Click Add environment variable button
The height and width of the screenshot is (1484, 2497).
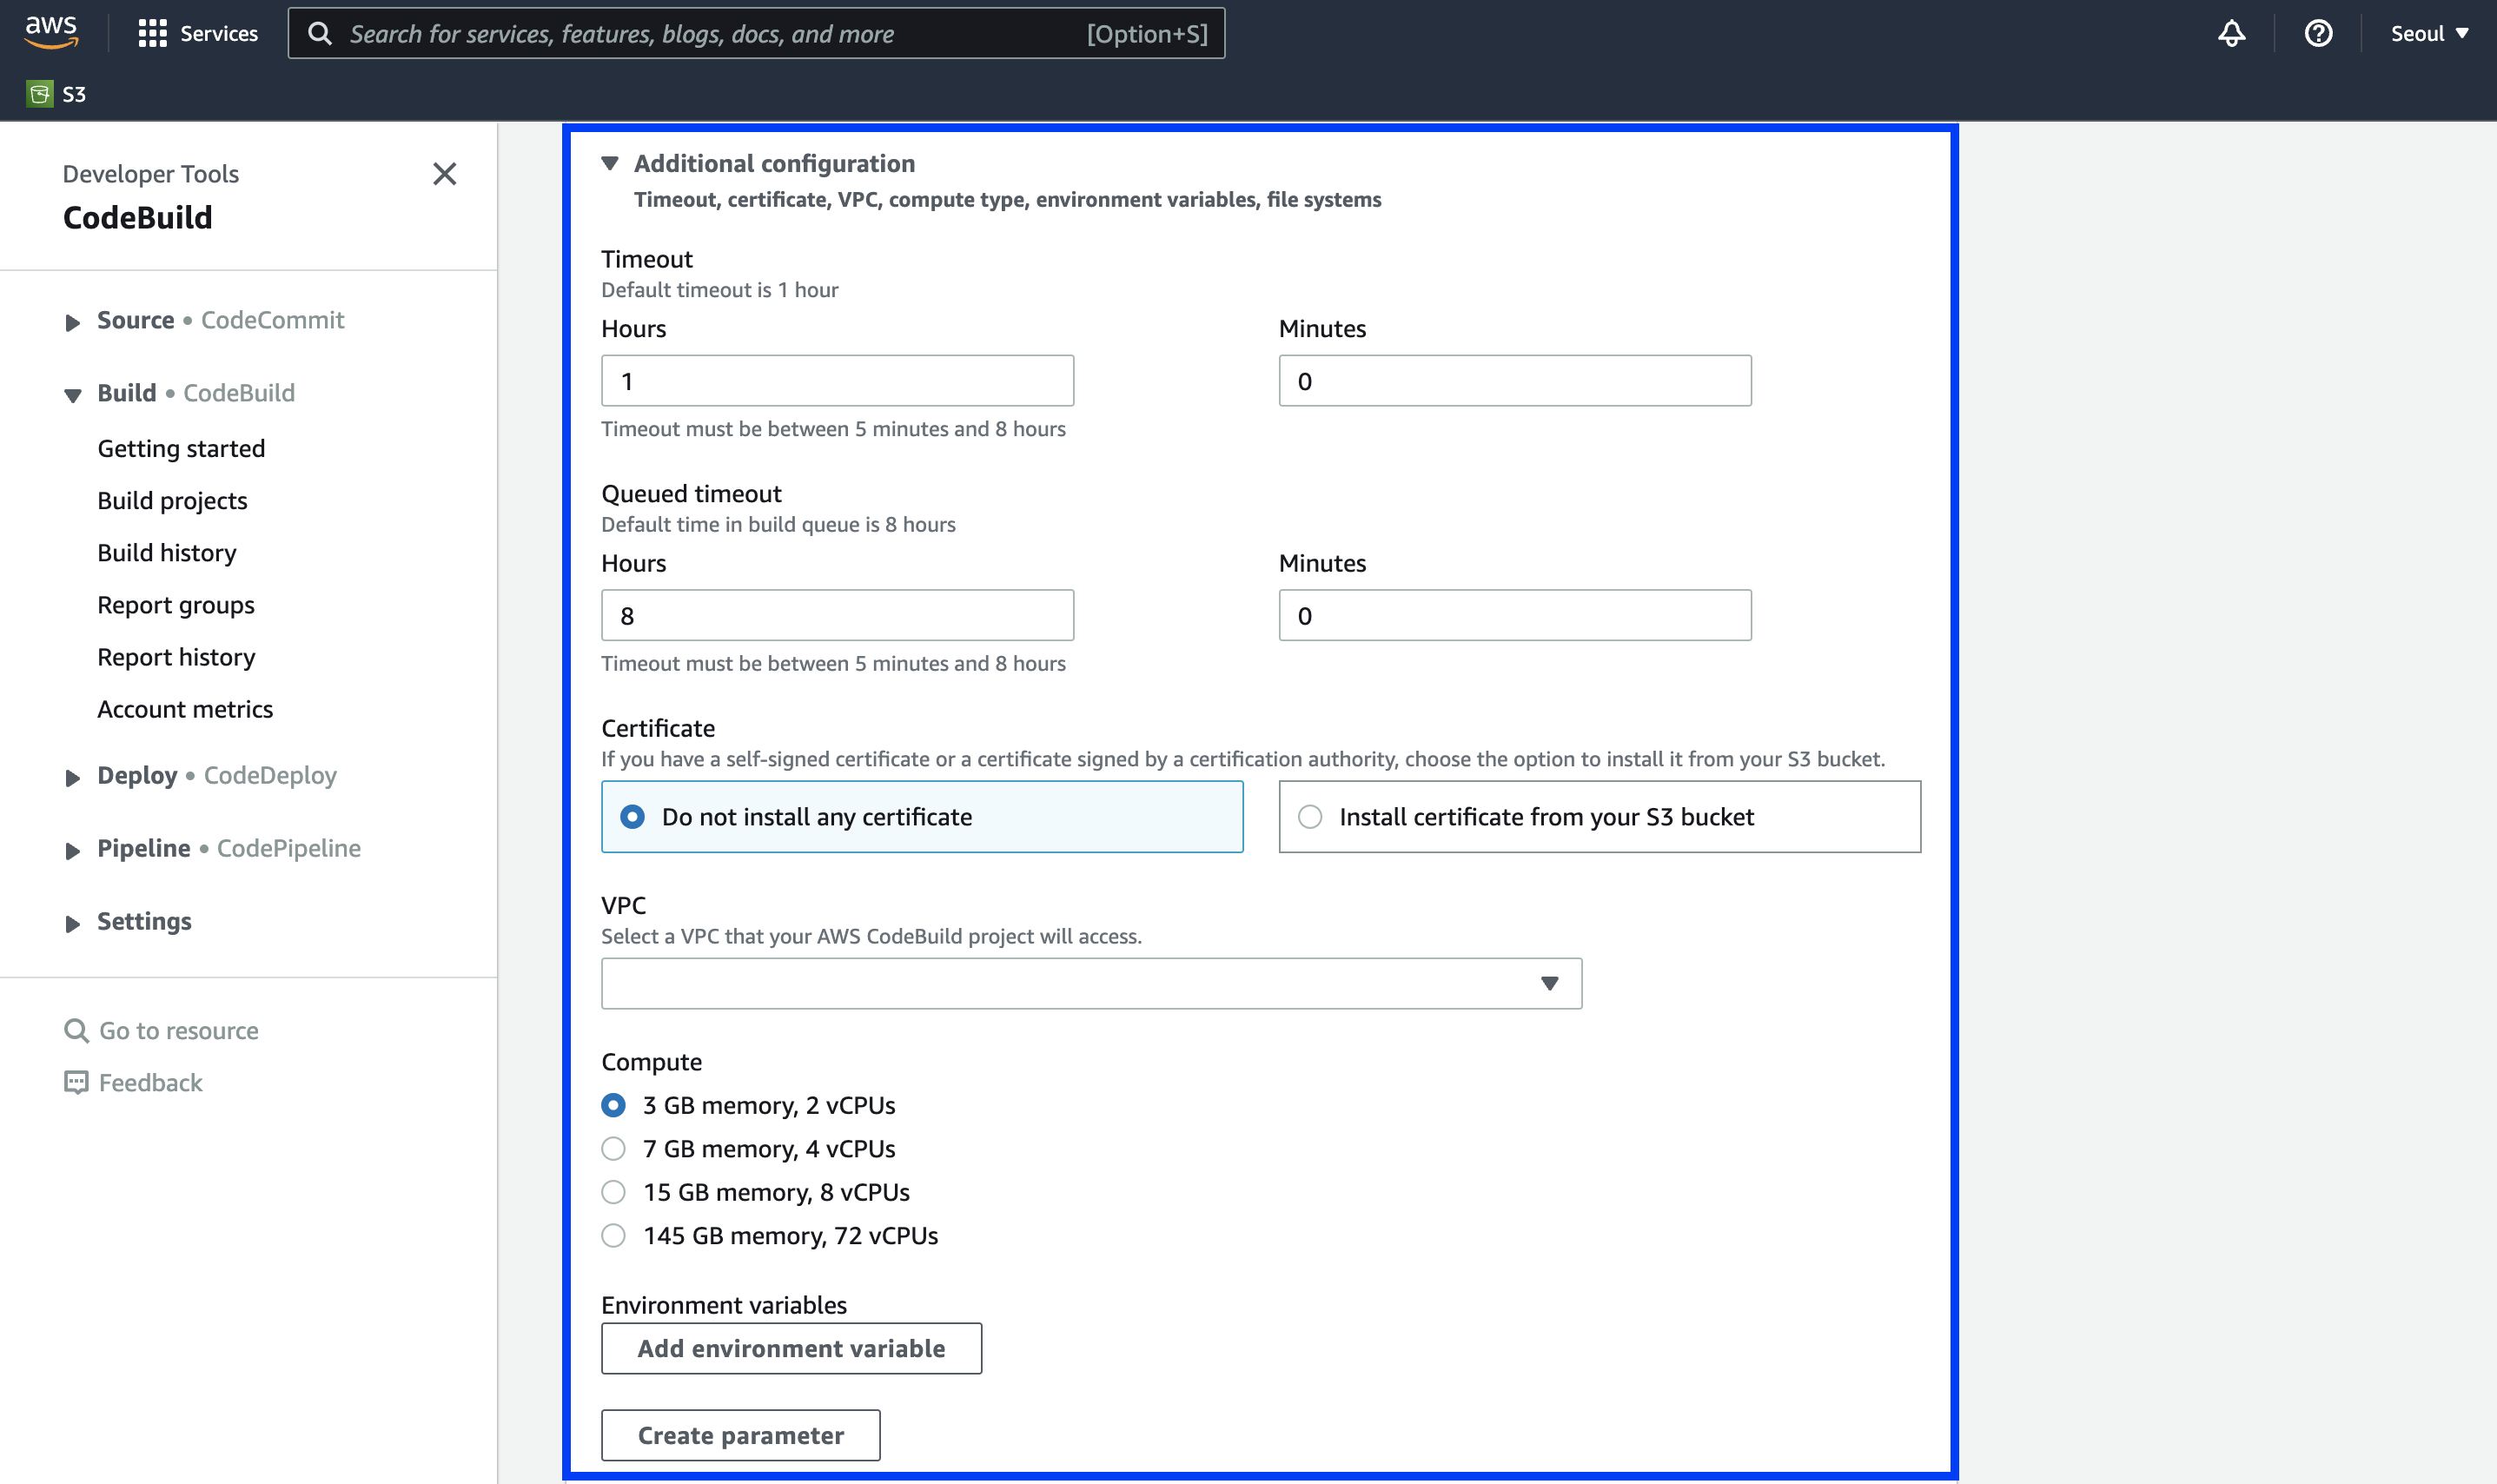coord(791,1349)
